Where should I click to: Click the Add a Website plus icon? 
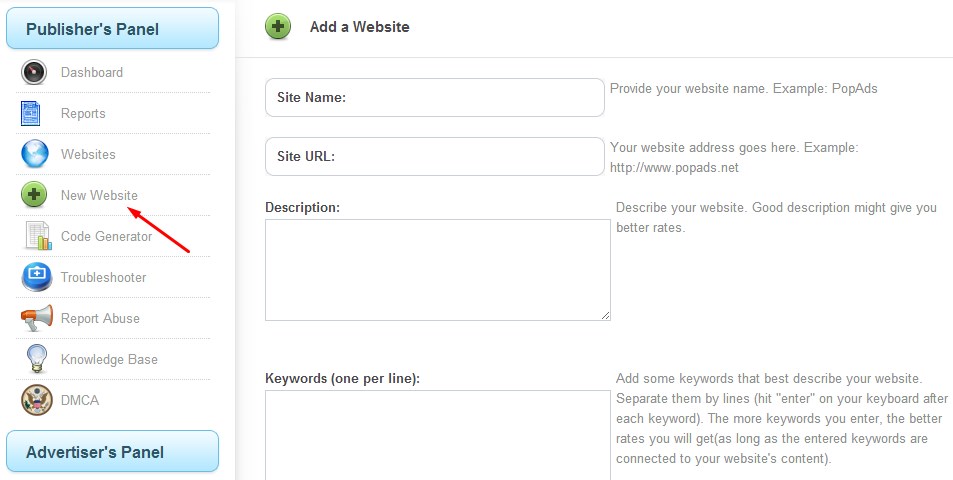click(278, 27)
